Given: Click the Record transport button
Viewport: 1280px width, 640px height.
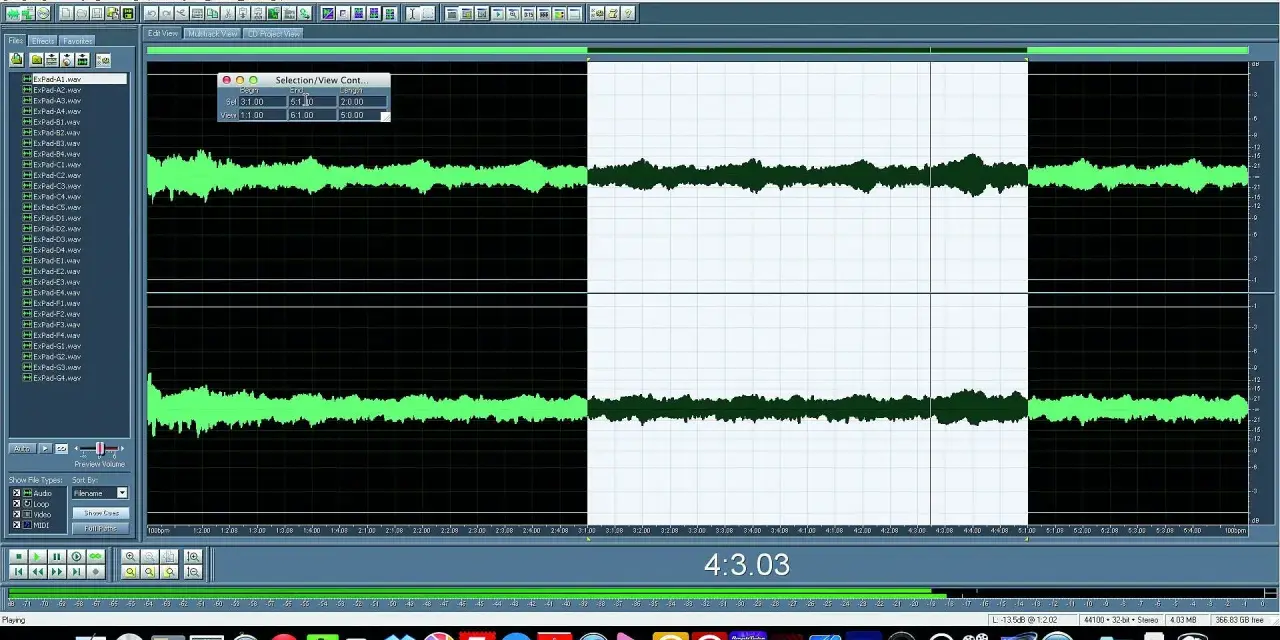Looking at the screenshot, I should pos(95,572).
